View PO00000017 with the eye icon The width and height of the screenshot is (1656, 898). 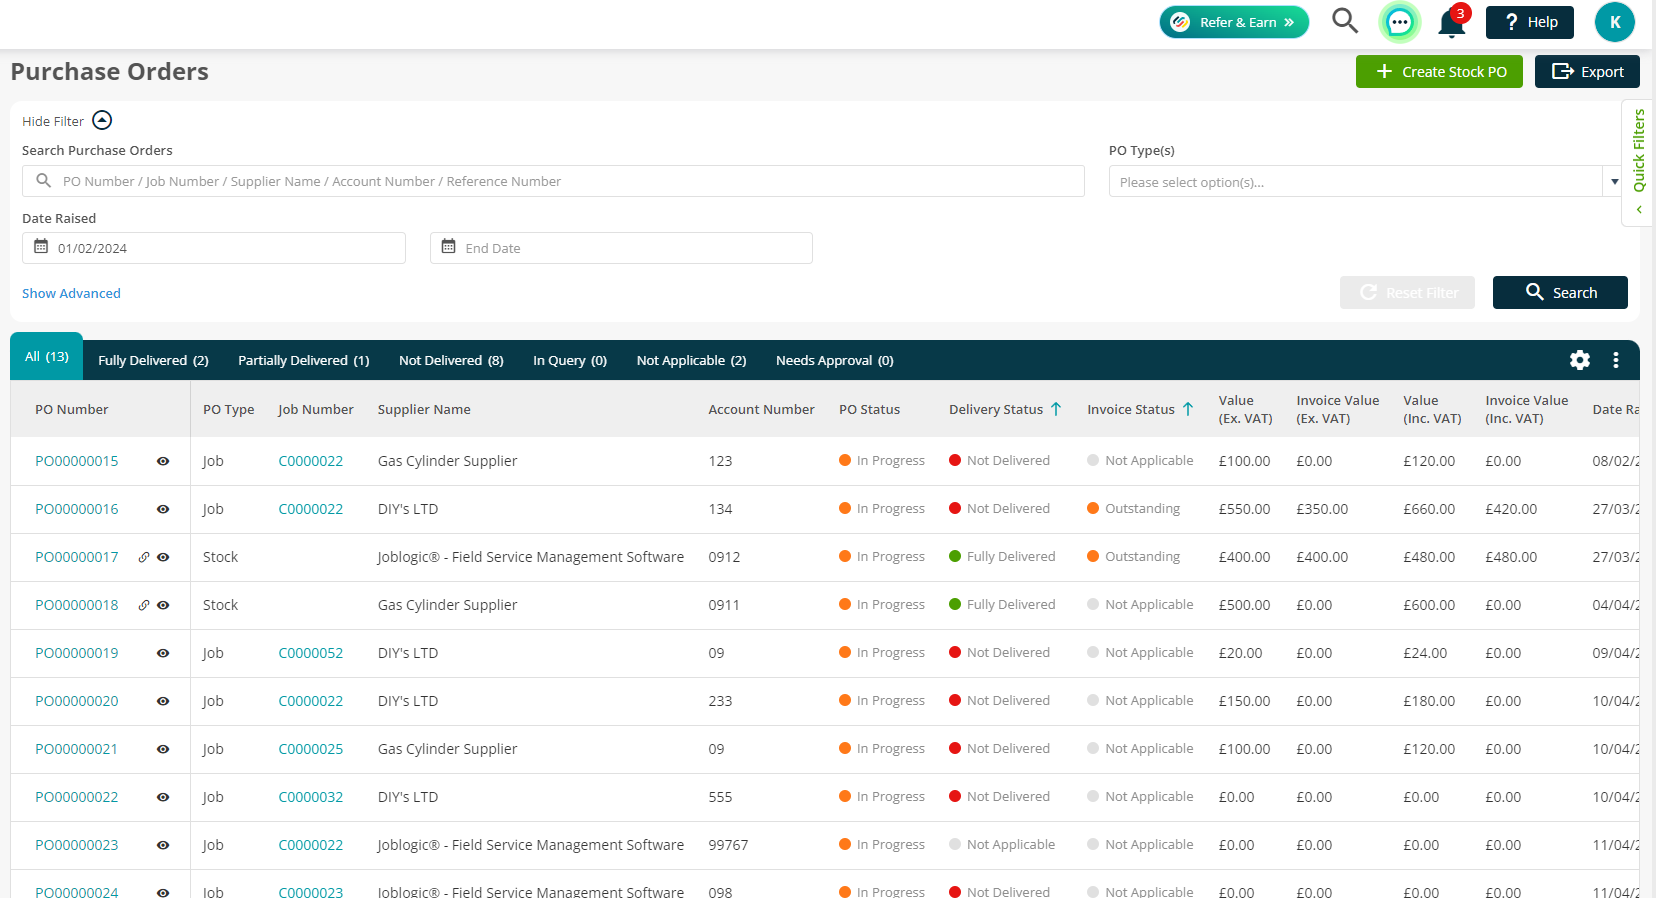(163, 557)
